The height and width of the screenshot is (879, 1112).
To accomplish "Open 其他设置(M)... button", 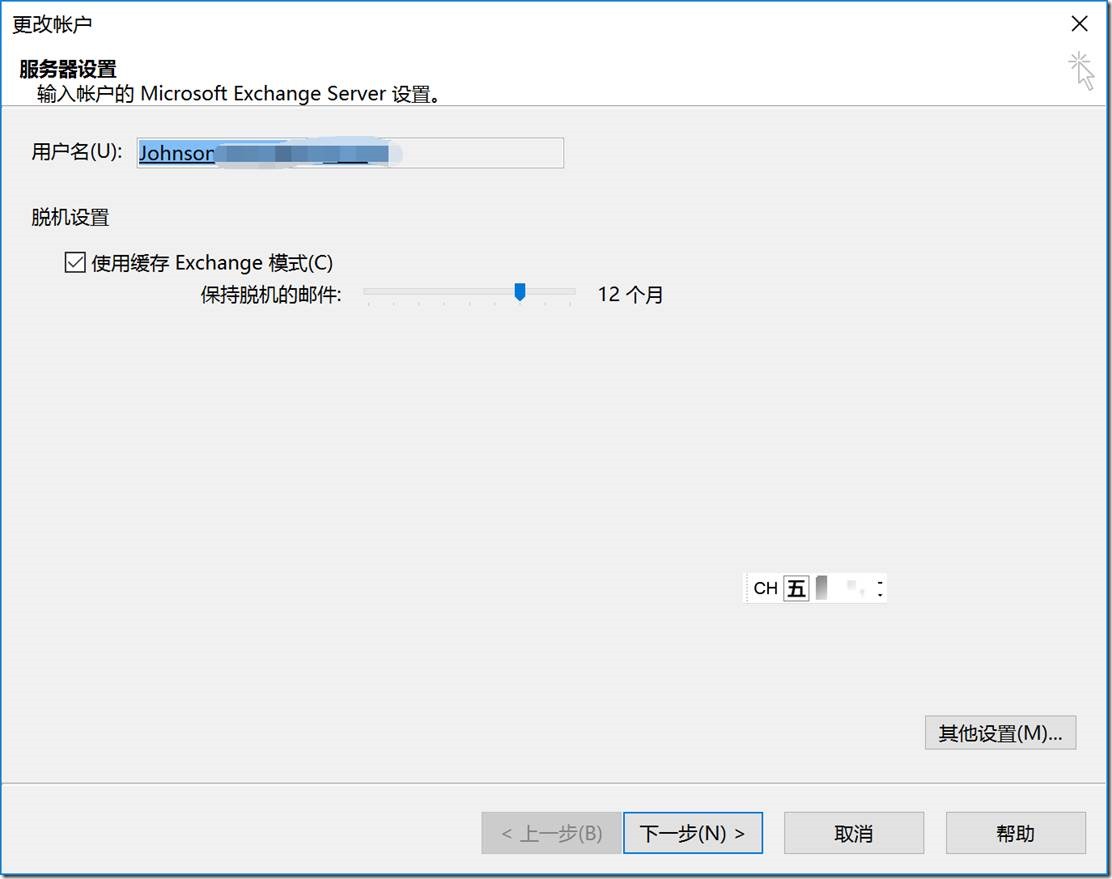I will coord(1000,733).
